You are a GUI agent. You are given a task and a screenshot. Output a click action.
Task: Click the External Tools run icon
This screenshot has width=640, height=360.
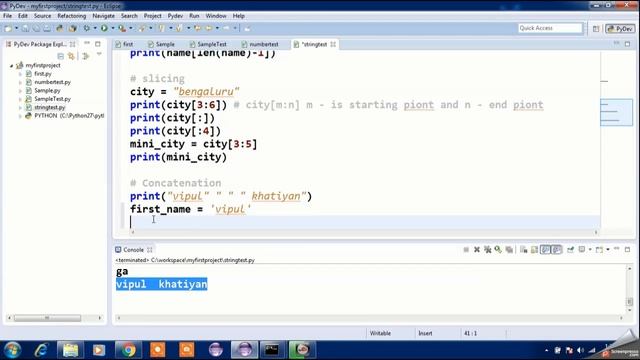click(122, 28)
